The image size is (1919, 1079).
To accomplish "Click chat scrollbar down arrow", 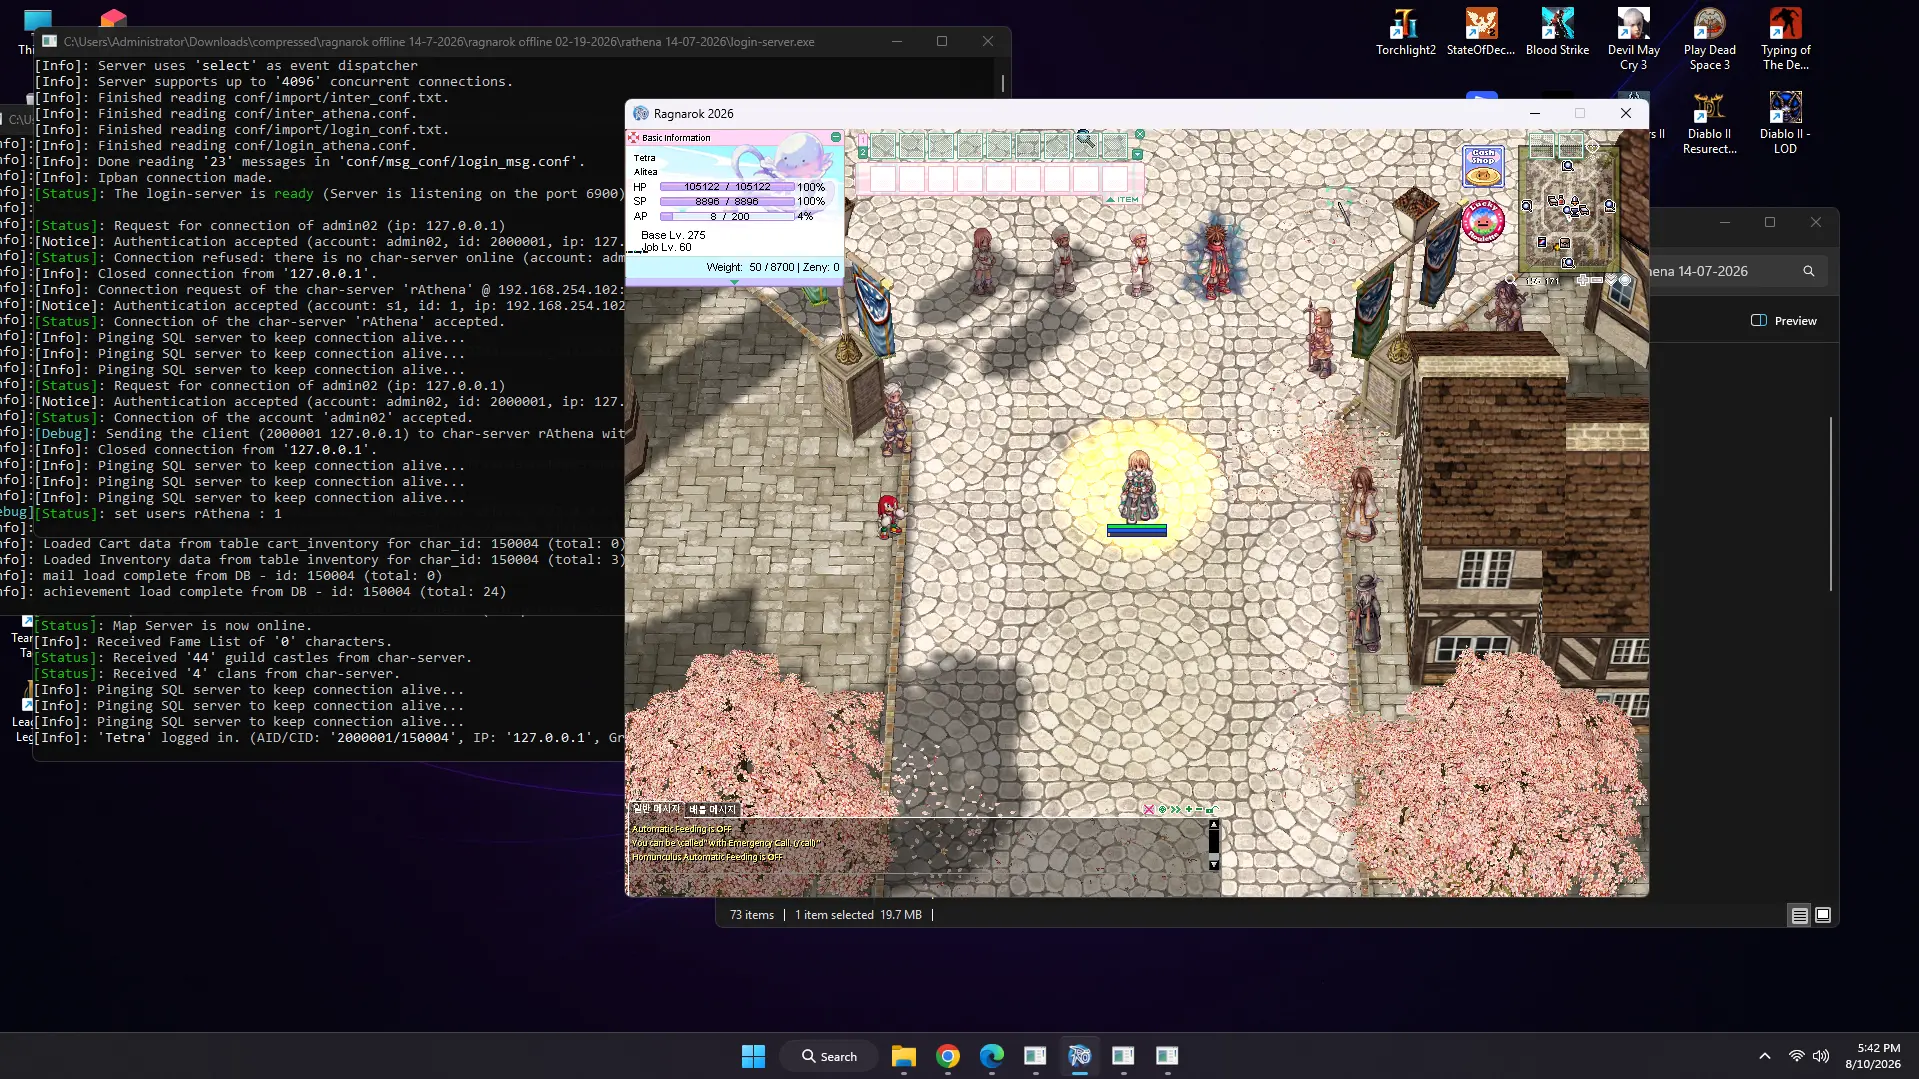I will coord(1214,864).
